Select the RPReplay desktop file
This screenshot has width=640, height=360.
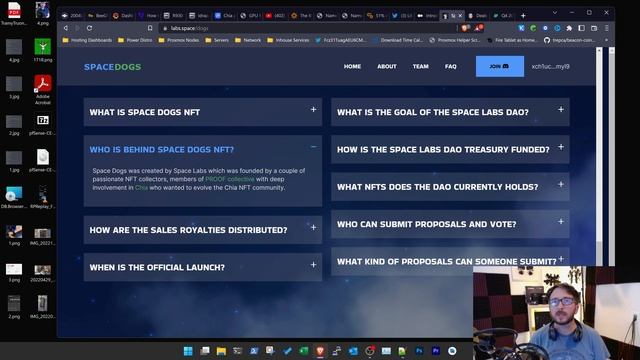coord(43,198)
